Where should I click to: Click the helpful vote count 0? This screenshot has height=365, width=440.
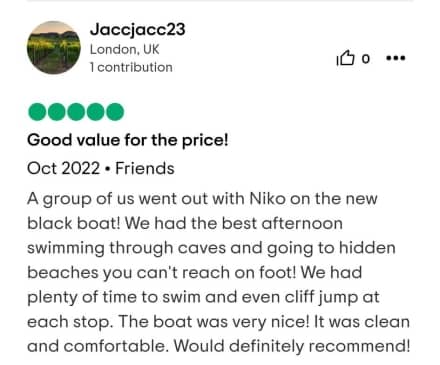pos(366,59)
